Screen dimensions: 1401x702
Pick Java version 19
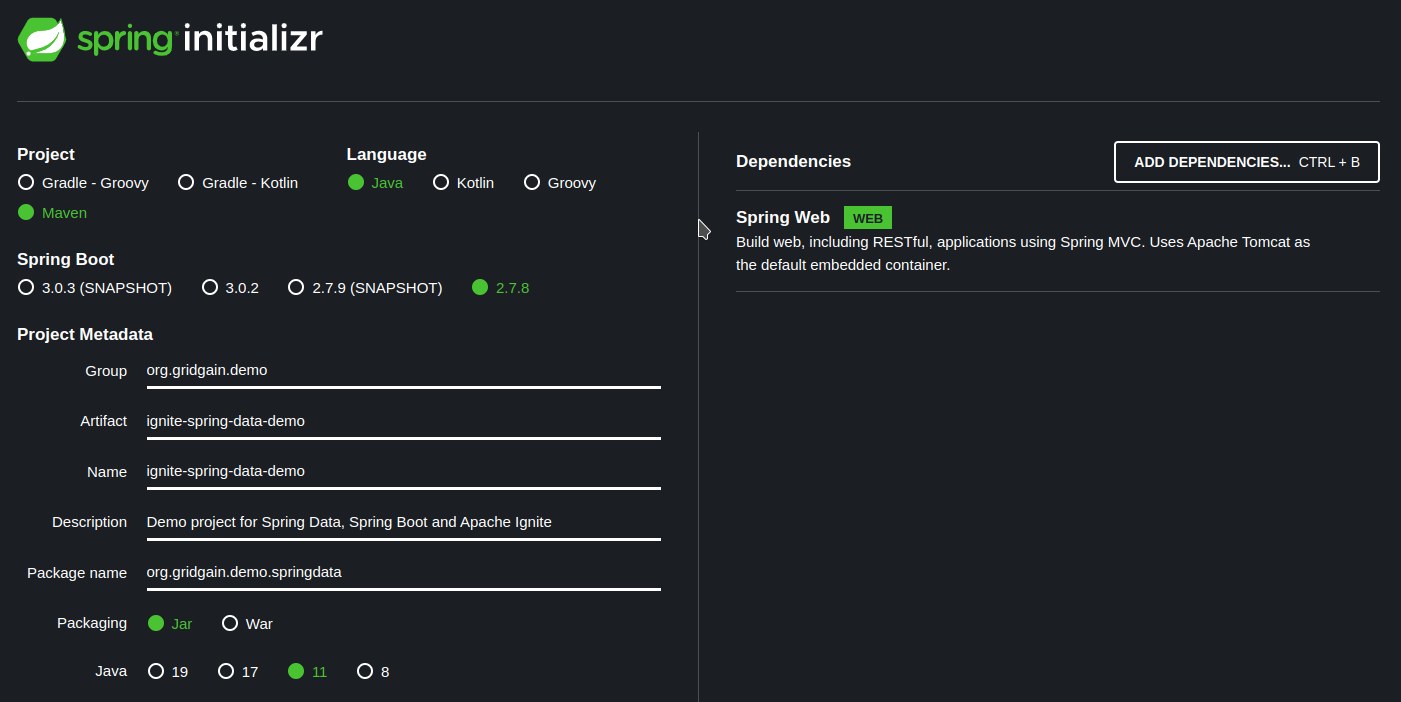168,671
